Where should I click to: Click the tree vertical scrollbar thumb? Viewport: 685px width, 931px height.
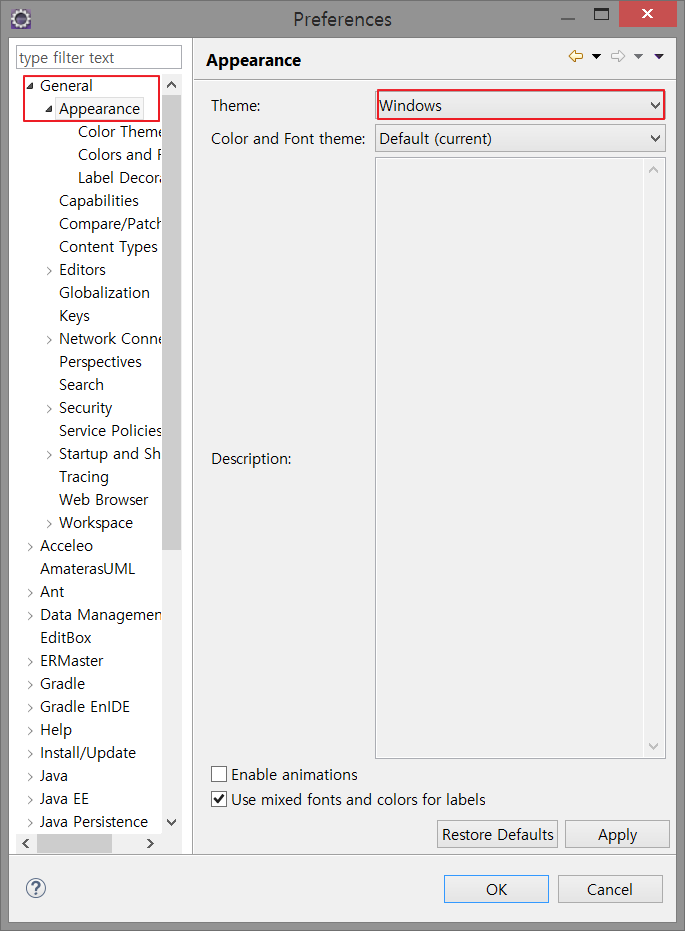tap(172, 322)
